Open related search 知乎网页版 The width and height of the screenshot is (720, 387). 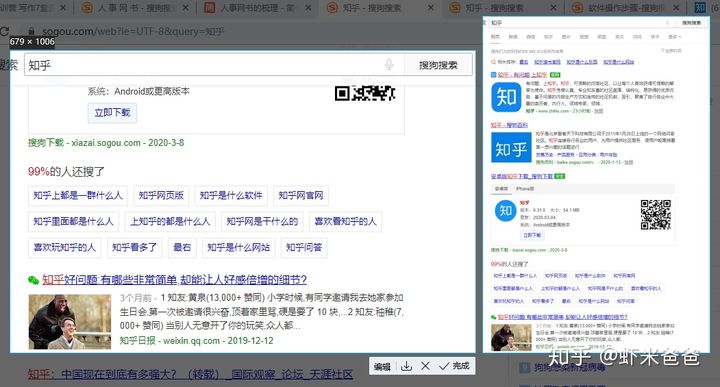point(161,196)
